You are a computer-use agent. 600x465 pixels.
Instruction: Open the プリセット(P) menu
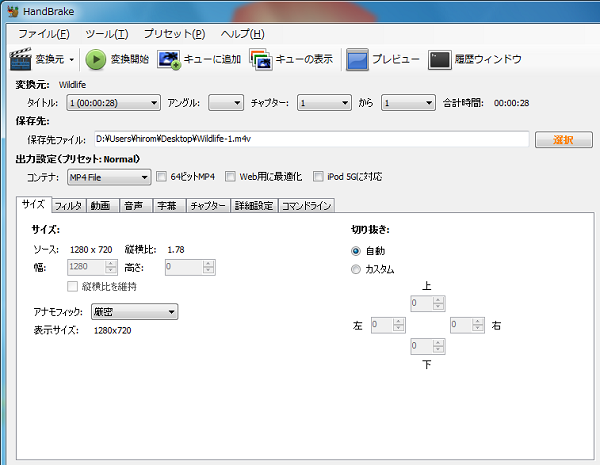[x=174, y=34]
